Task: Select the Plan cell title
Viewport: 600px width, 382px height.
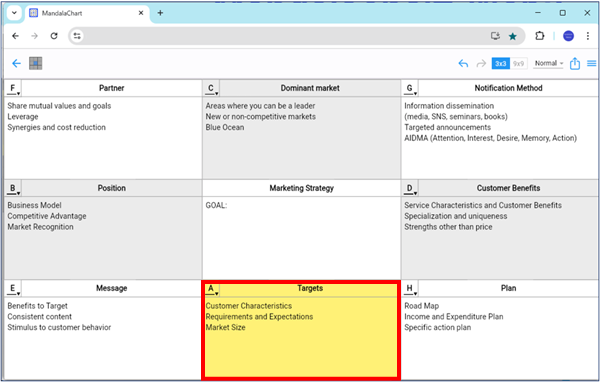Action: point(508,288)
